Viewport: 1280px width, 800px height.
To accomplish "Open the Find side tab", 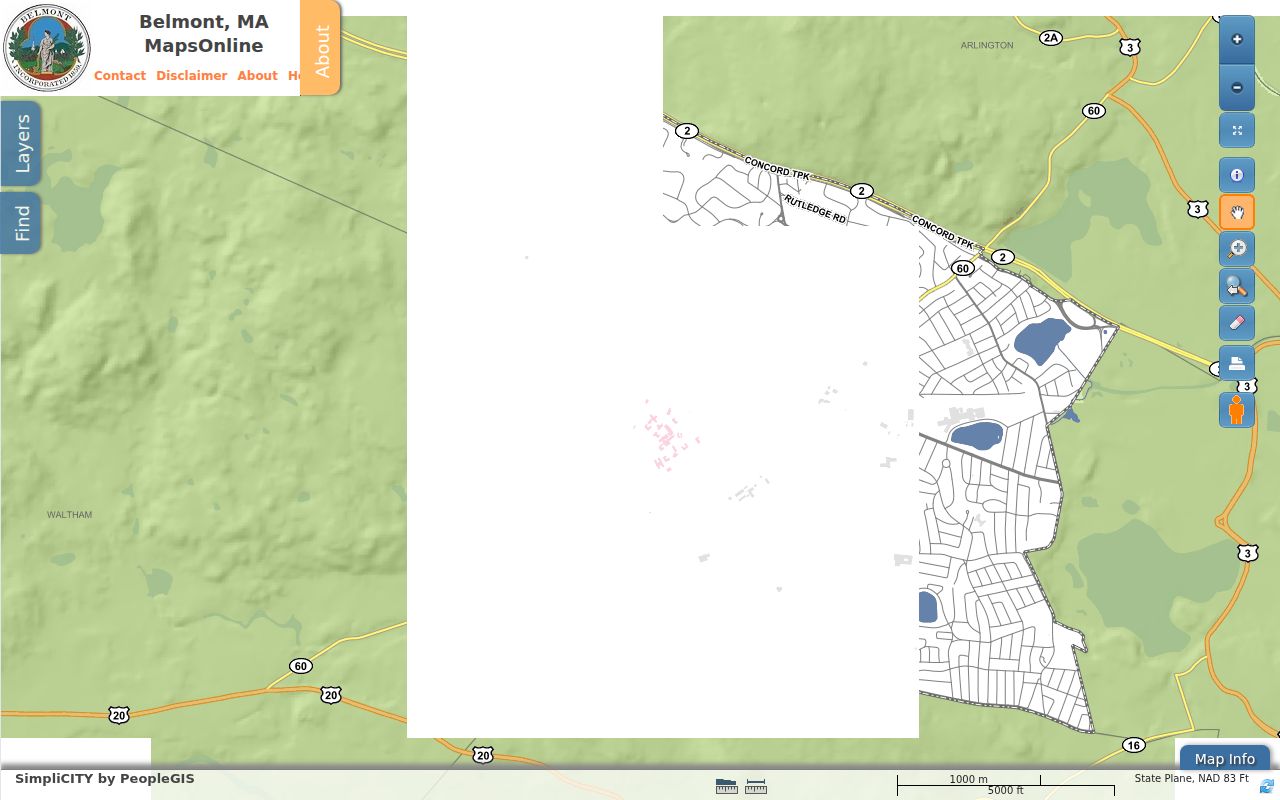I will coord(21,223).
